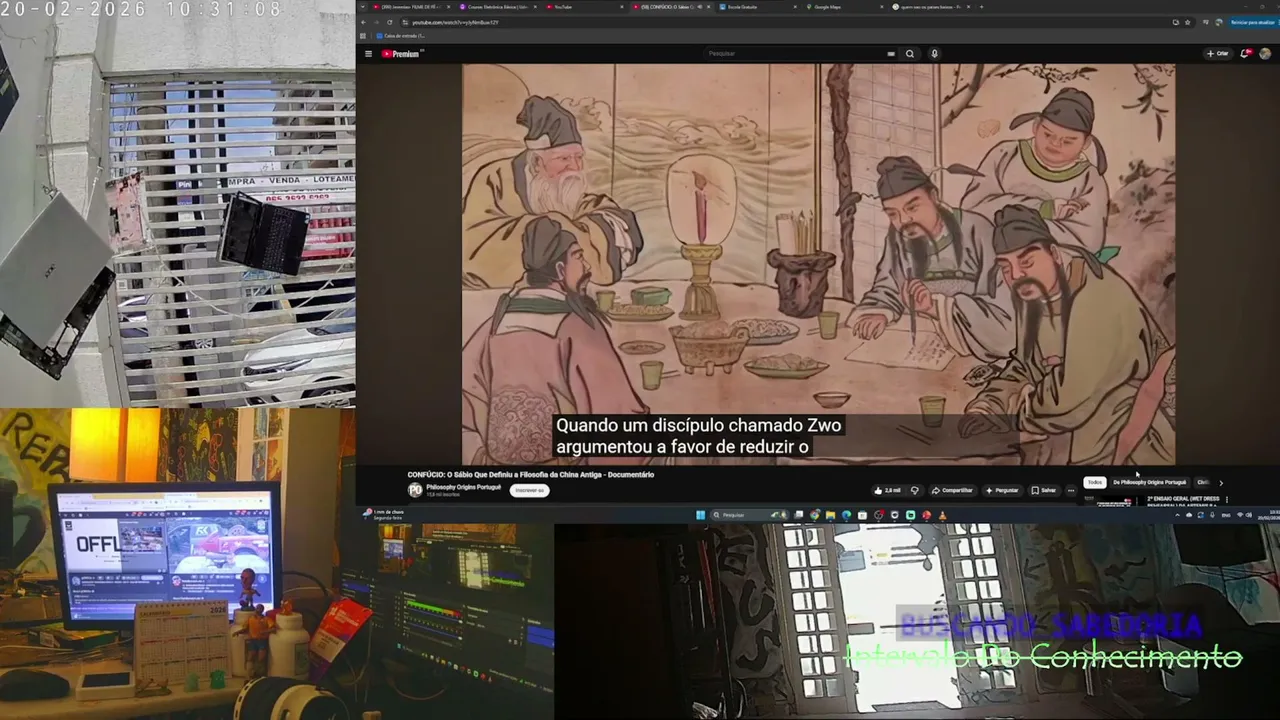Start voice search with the microphone icon
The width and height of the screenshot is (1280, 720).
934,54
